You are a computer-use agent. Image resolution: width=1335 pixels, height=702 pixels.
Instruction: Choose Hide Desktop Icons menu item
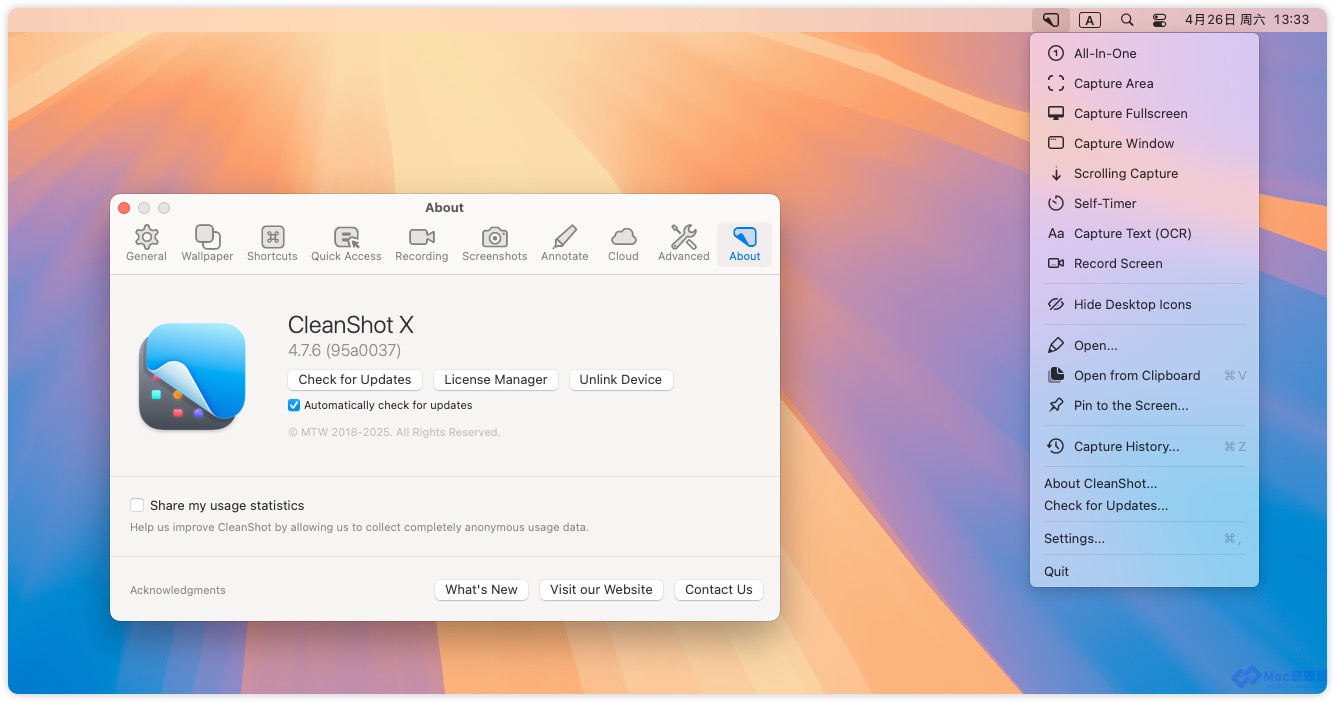1144,305
